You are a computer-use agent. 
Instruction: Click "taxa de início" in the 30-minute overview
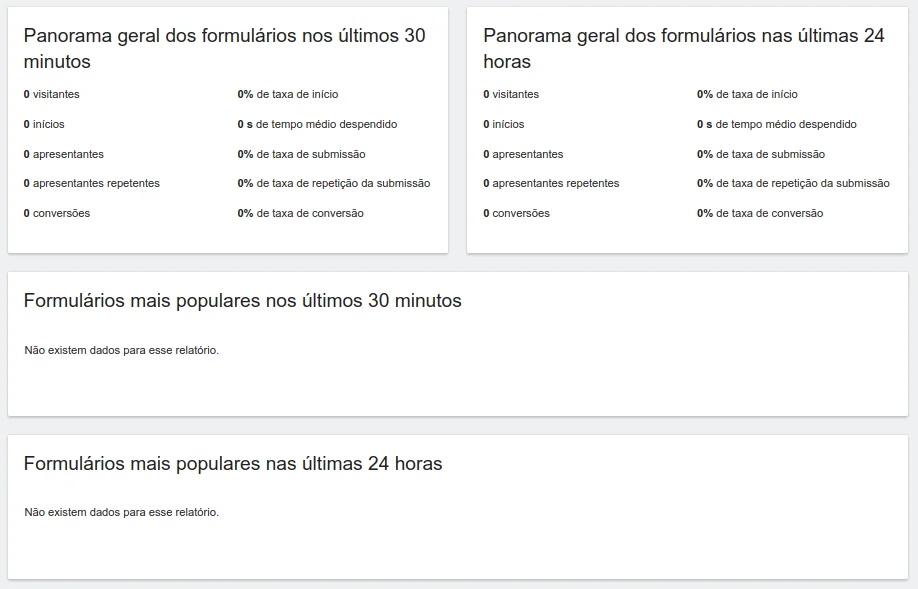(297, 94)
